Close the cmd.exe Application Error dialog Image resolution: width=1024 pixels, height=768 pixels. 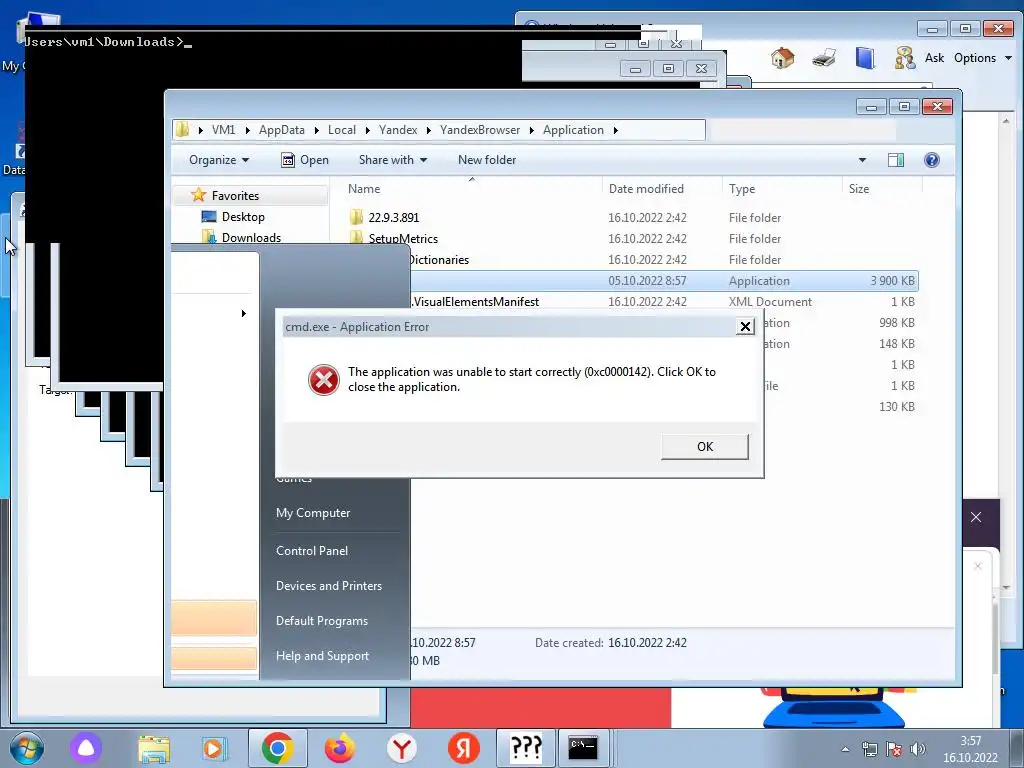tap(745, 327)
